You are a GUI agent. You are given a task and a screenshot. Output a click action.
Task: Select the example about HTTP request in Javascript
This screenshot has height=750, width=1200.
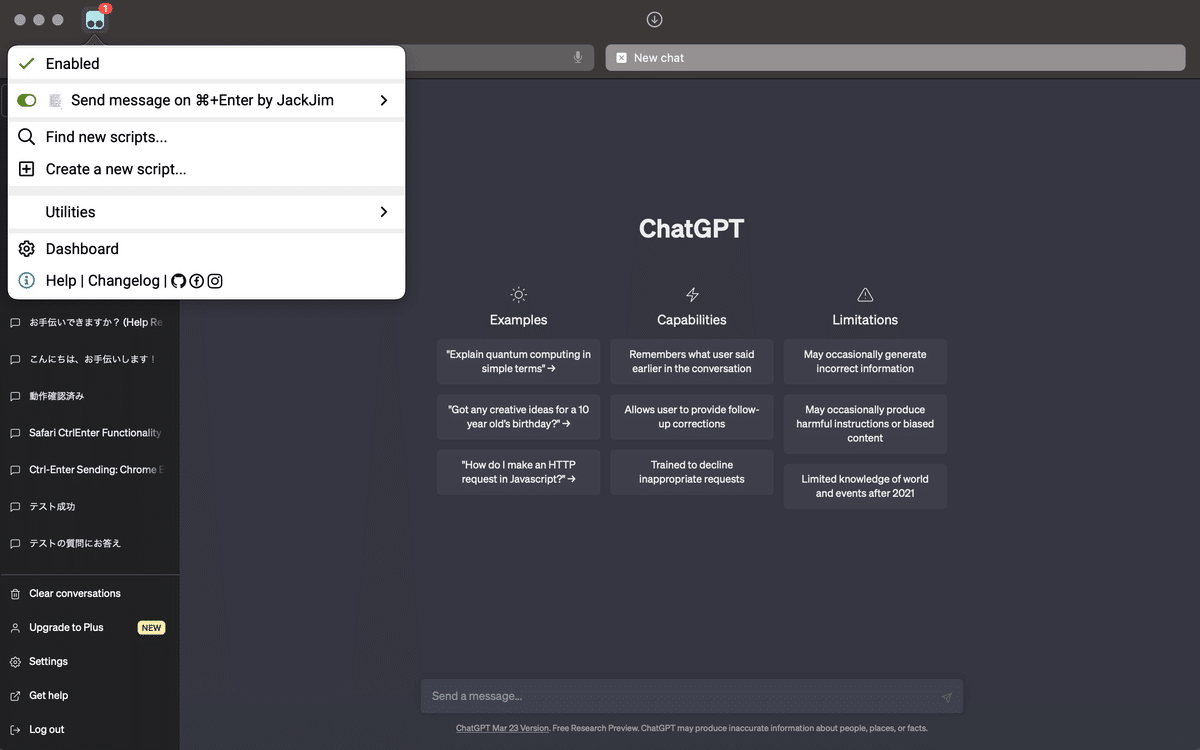tap(518, 472)
